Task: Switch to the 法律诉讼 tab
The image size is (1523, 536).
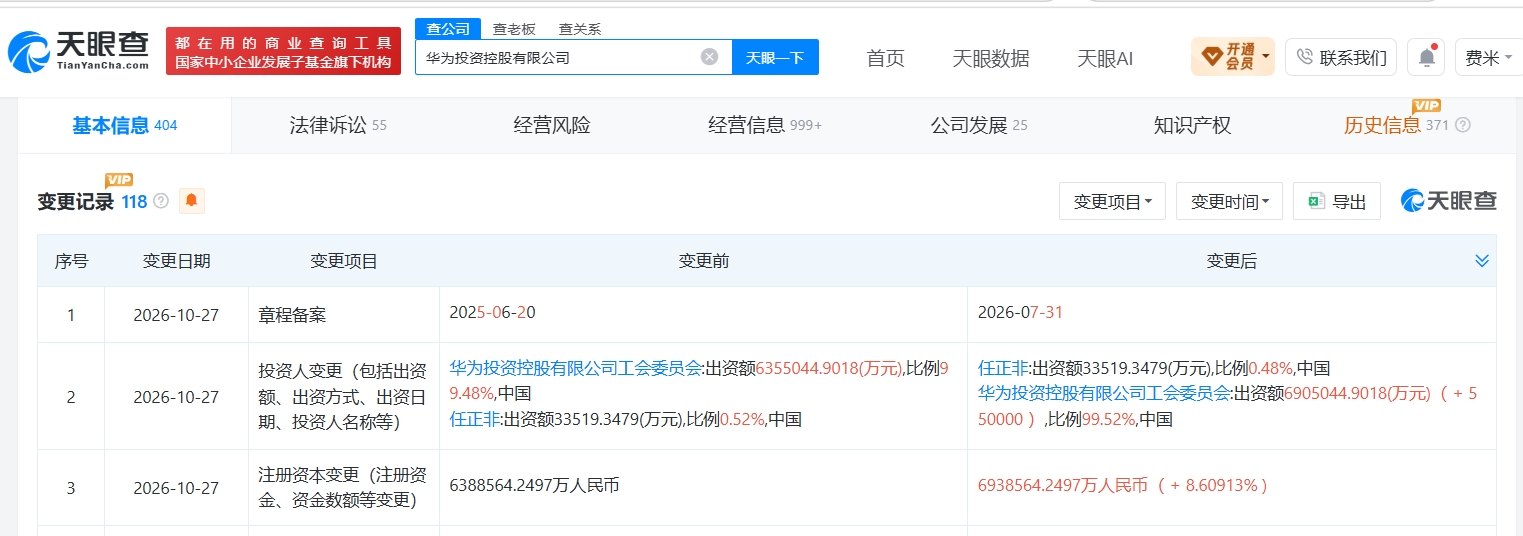Action: point(338,126)
